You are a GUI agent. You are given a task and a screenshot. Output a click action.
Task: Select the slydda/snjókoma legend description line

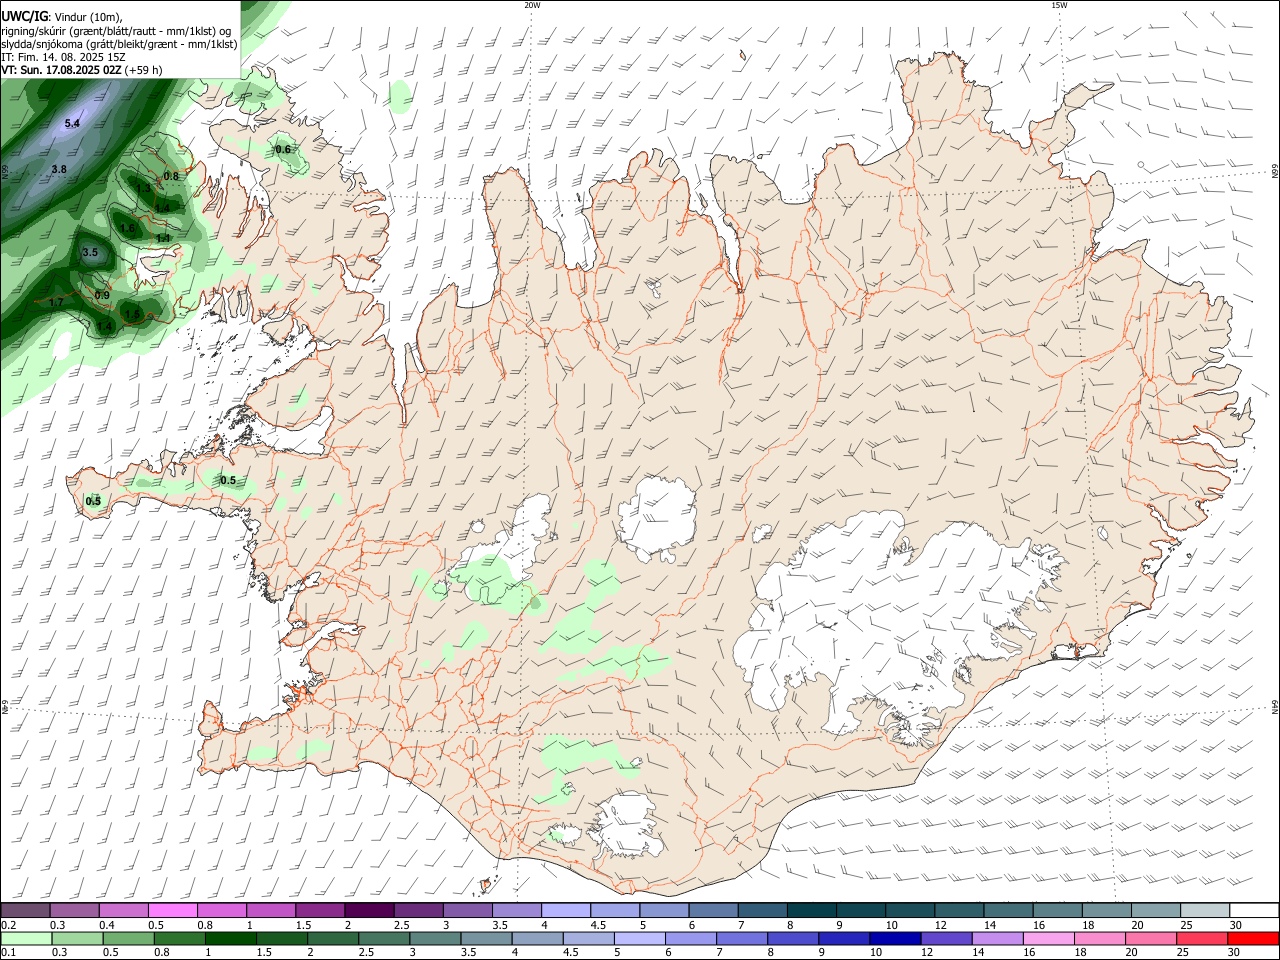point(119,44)
